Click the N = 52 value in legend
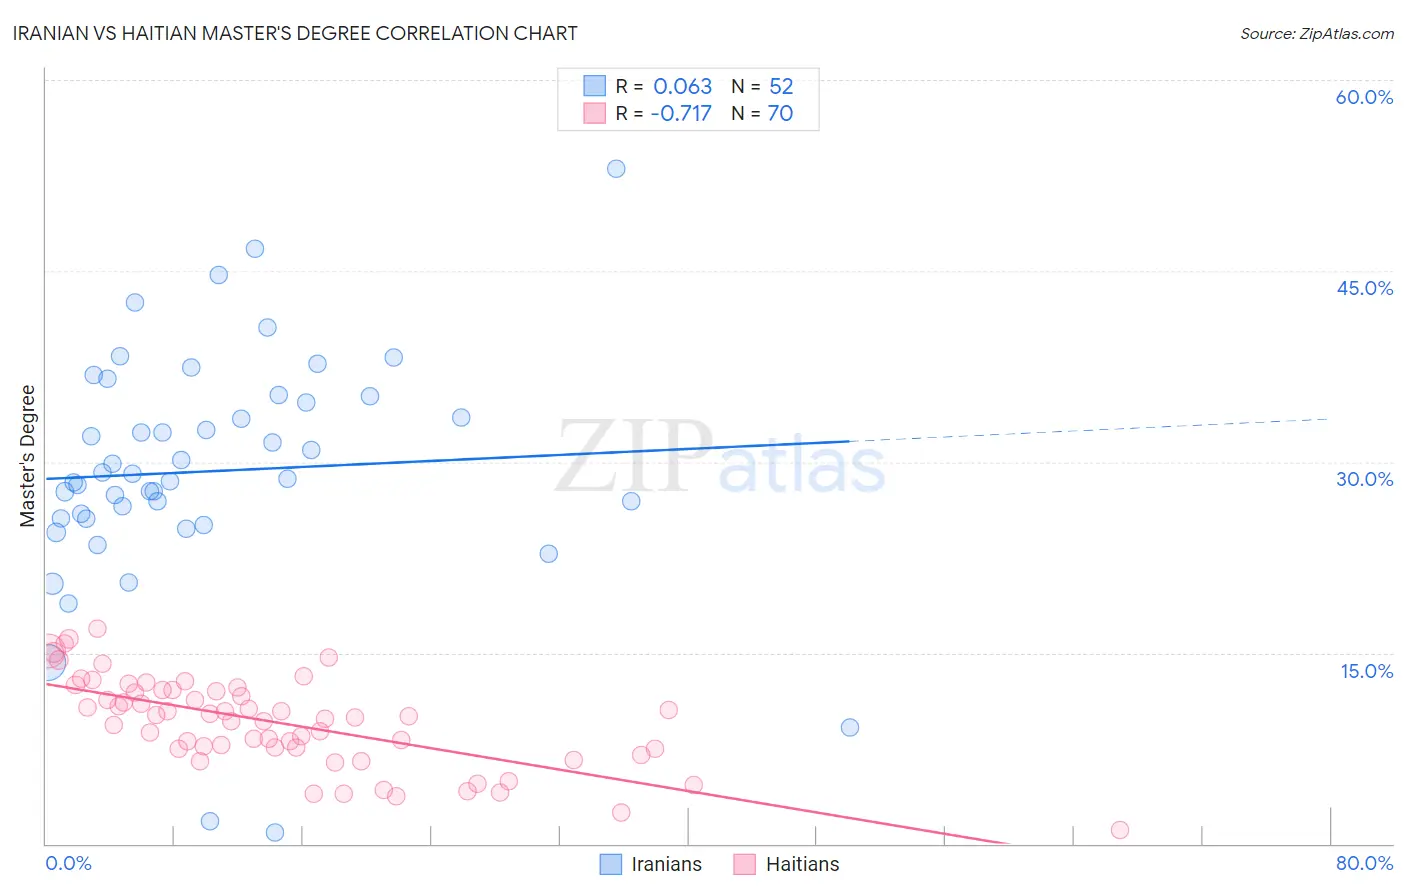Screen dimensions: 1406x892 click(762, 86)
